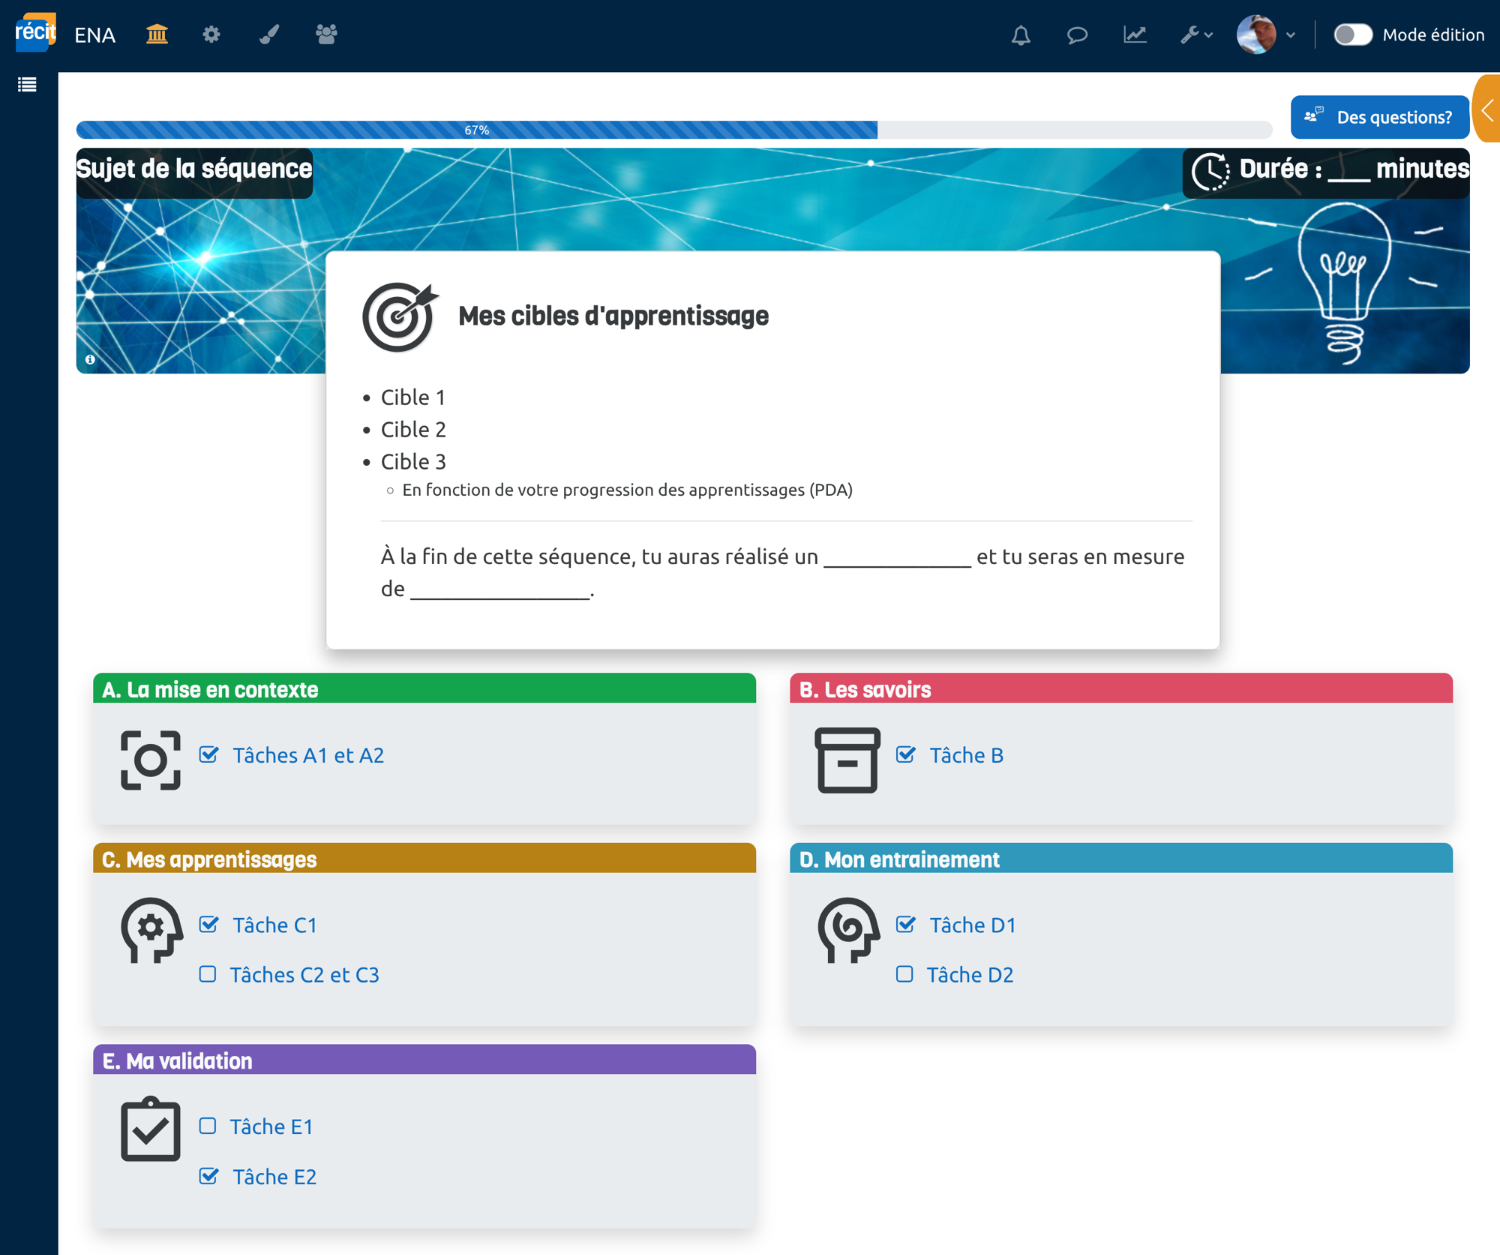Click the Des questions? button
1500x1255 pixels.
[x=1379, y=117]
